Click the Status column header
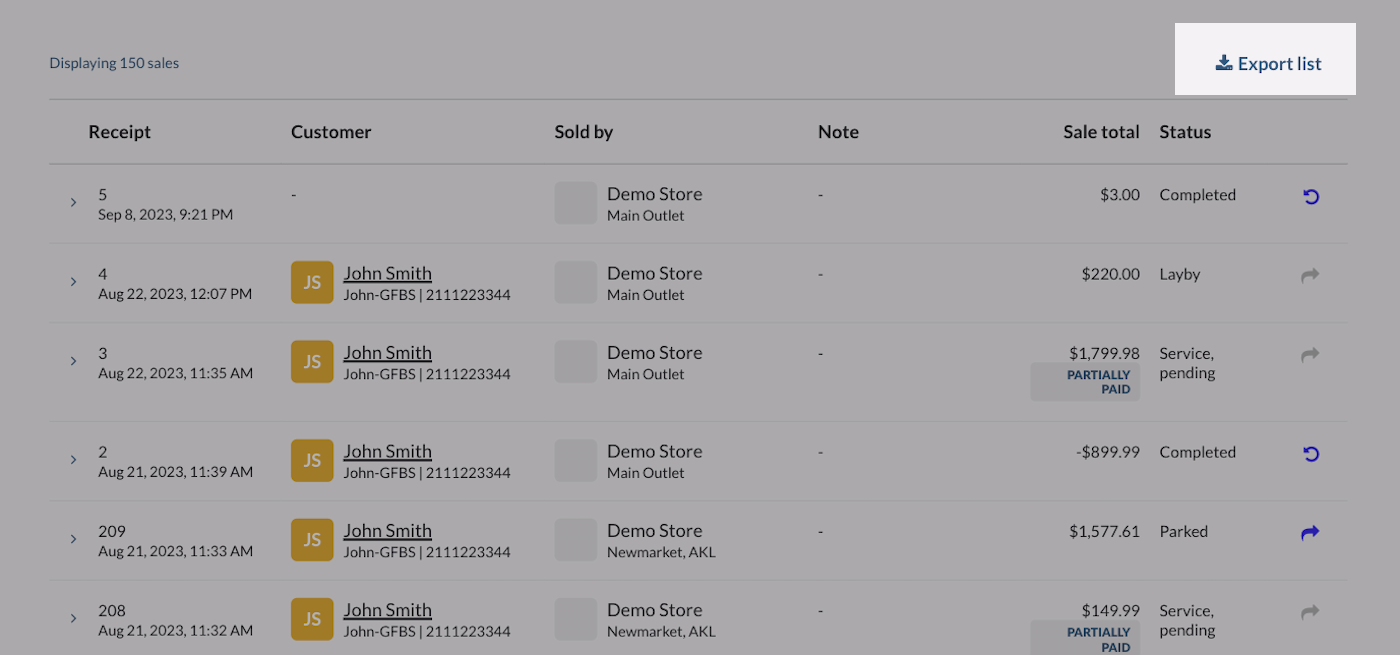 [1185, 131]
